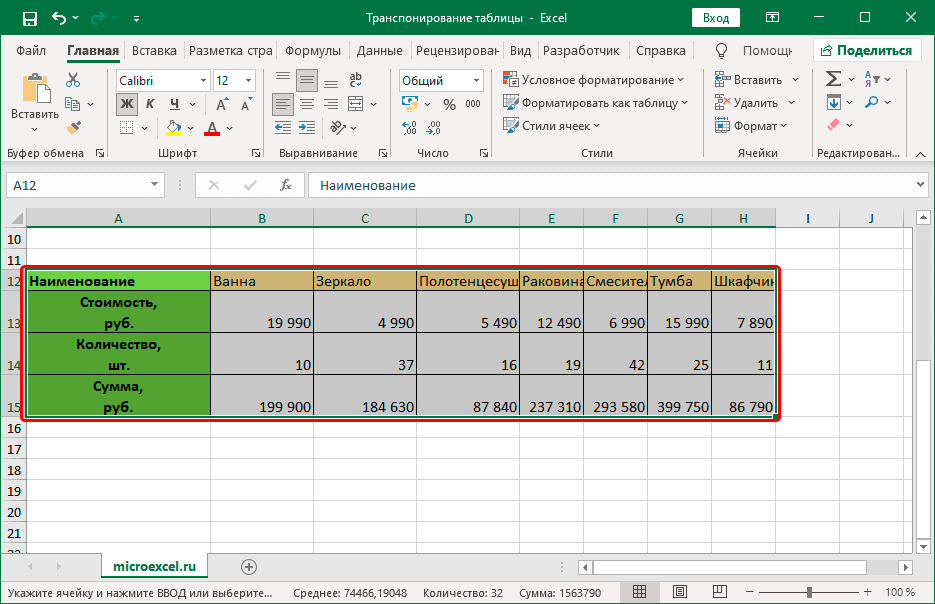Select the microexcel.ru sheet tab
The height and width of the screenshot is (604, 935).
coord(154,566)
